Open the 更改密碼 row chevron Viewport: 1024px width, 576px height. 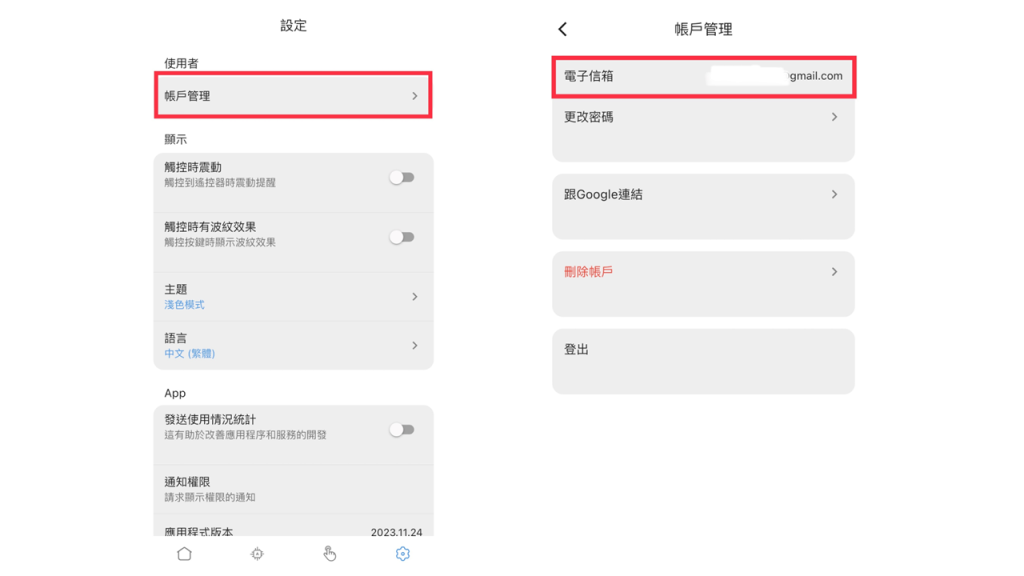point(834,117)
